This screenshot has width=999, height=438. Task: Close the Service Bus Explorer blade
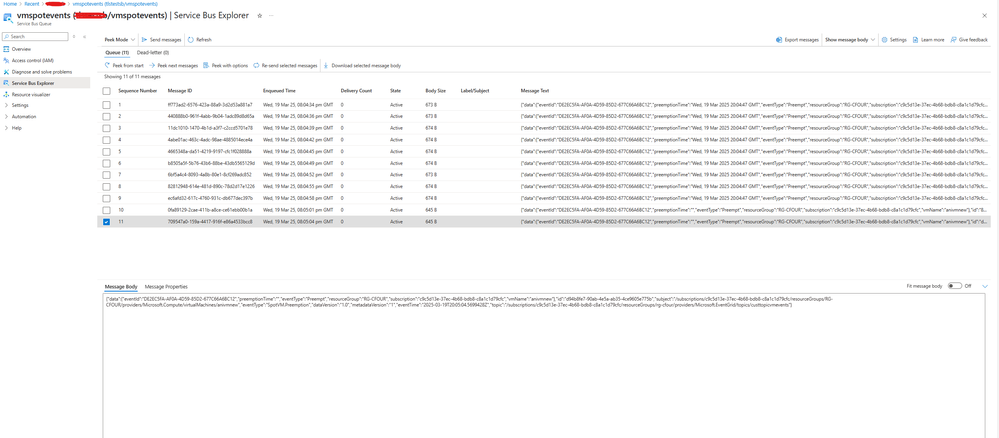click(985, 14)
